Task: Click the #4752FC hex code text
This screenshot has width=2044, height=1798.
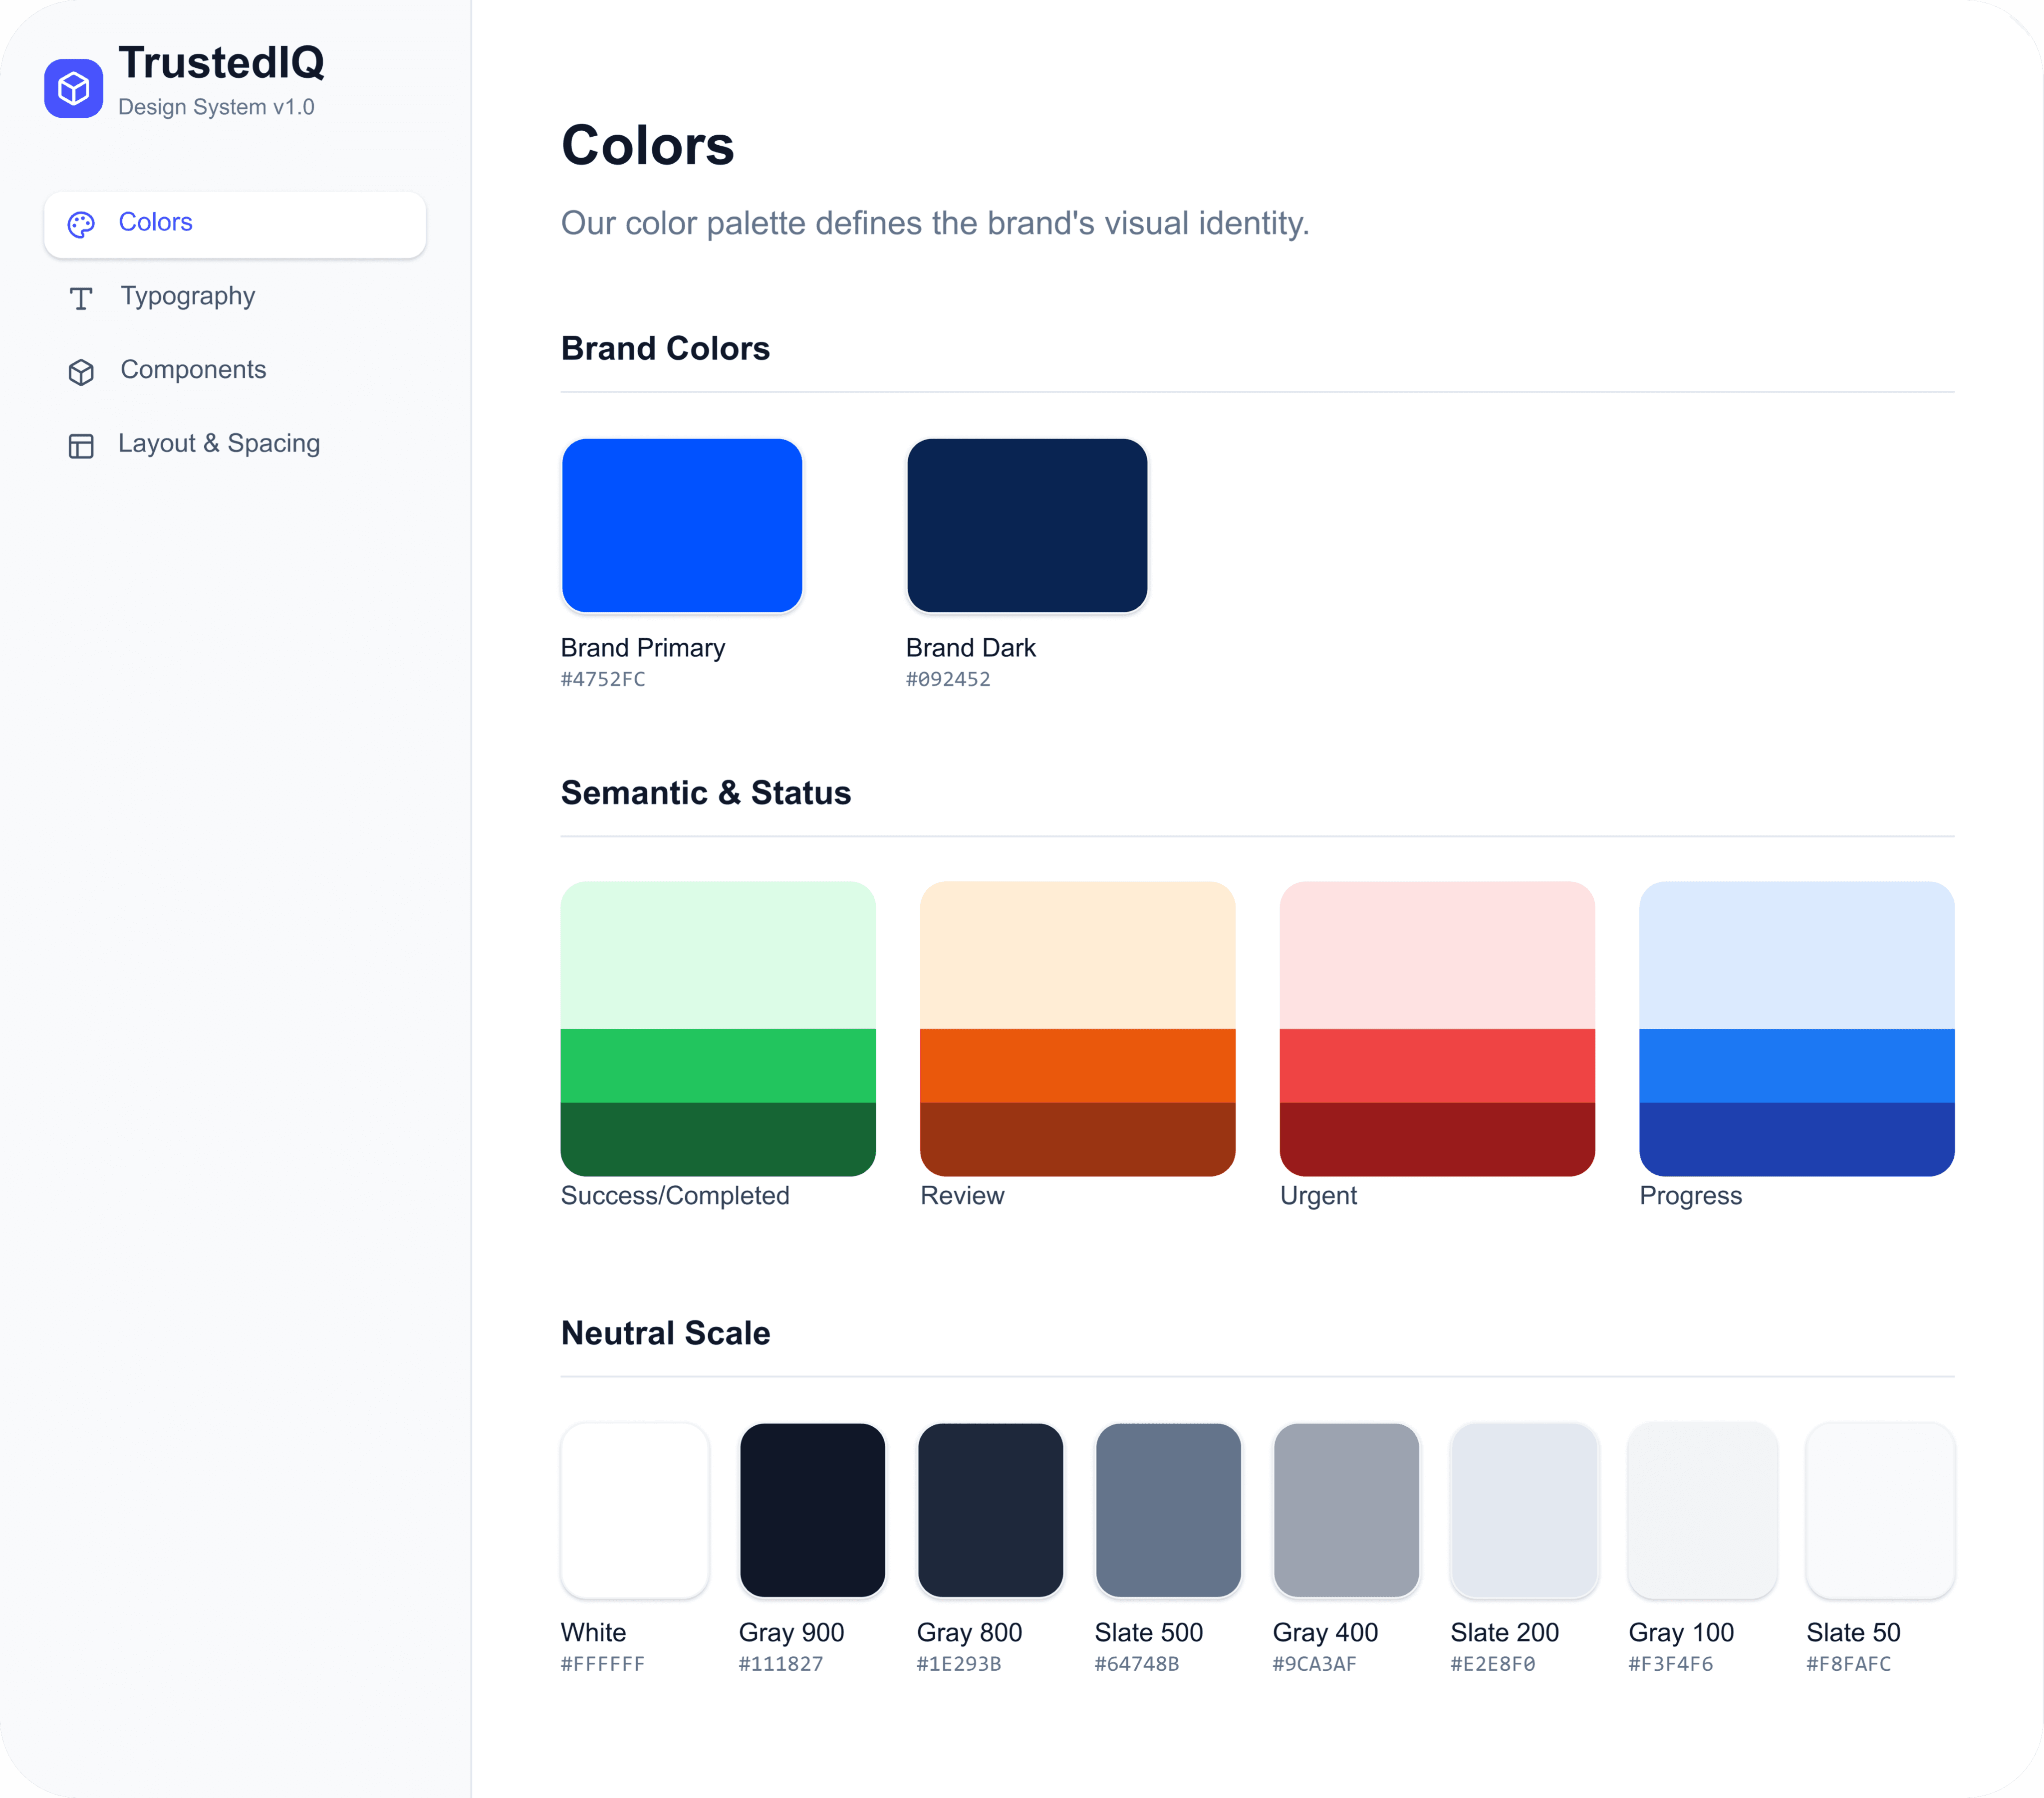Action: 603,679
